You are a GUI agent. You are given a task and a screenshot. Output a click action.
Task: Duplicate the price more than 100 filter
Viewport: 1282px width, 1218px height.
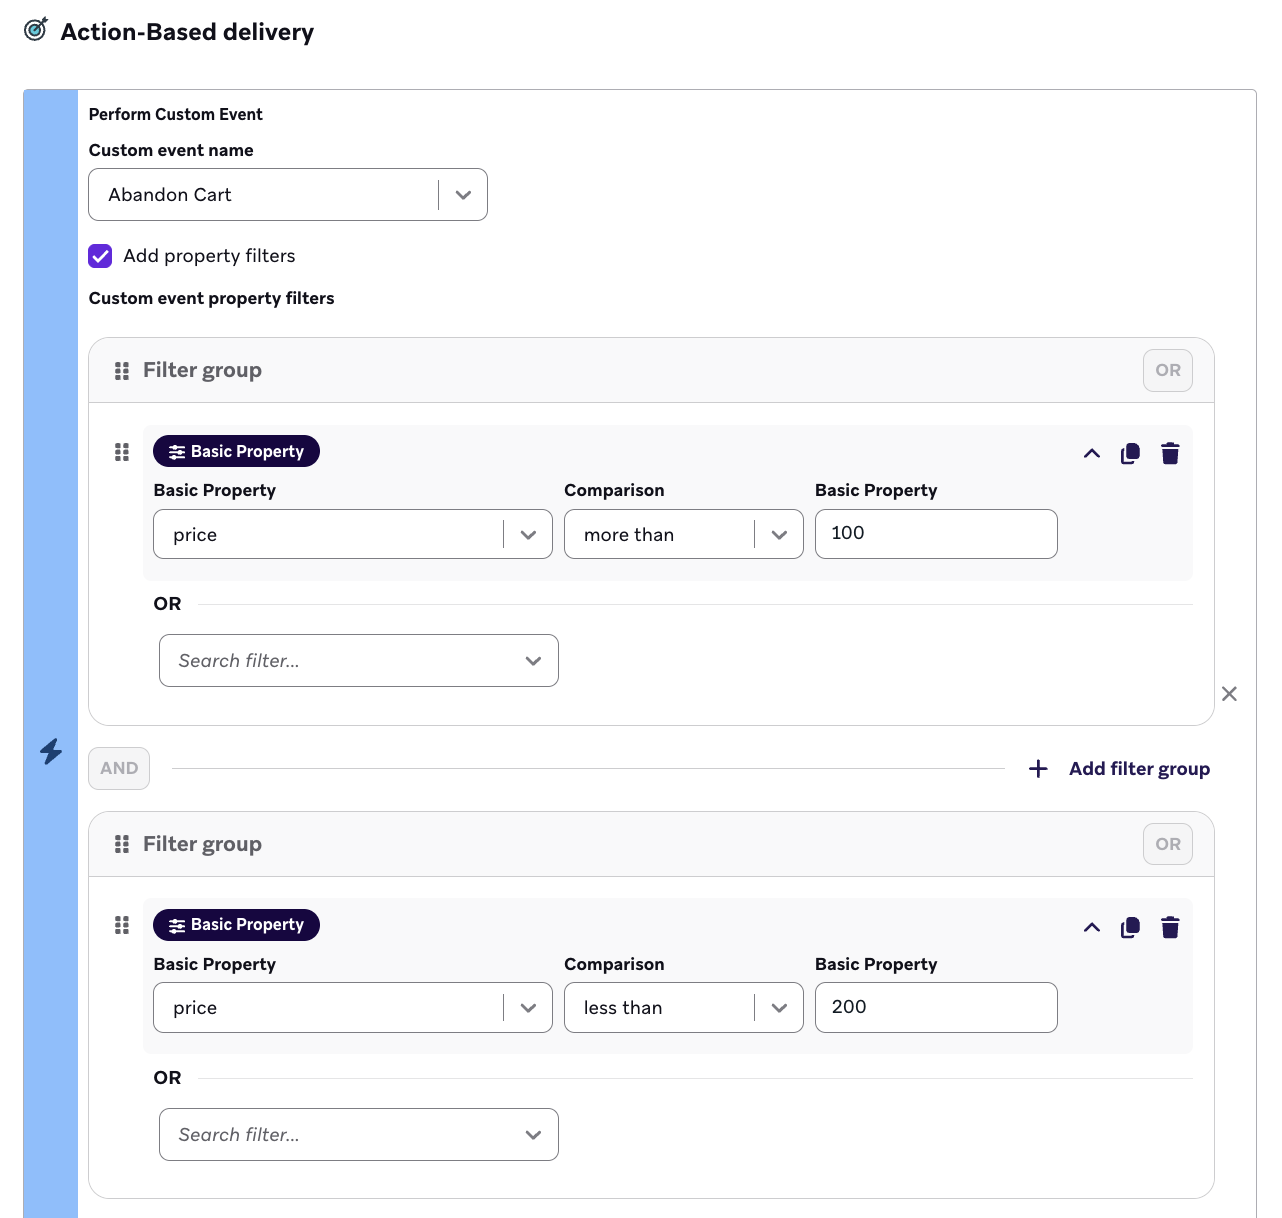click(1130, 454)
